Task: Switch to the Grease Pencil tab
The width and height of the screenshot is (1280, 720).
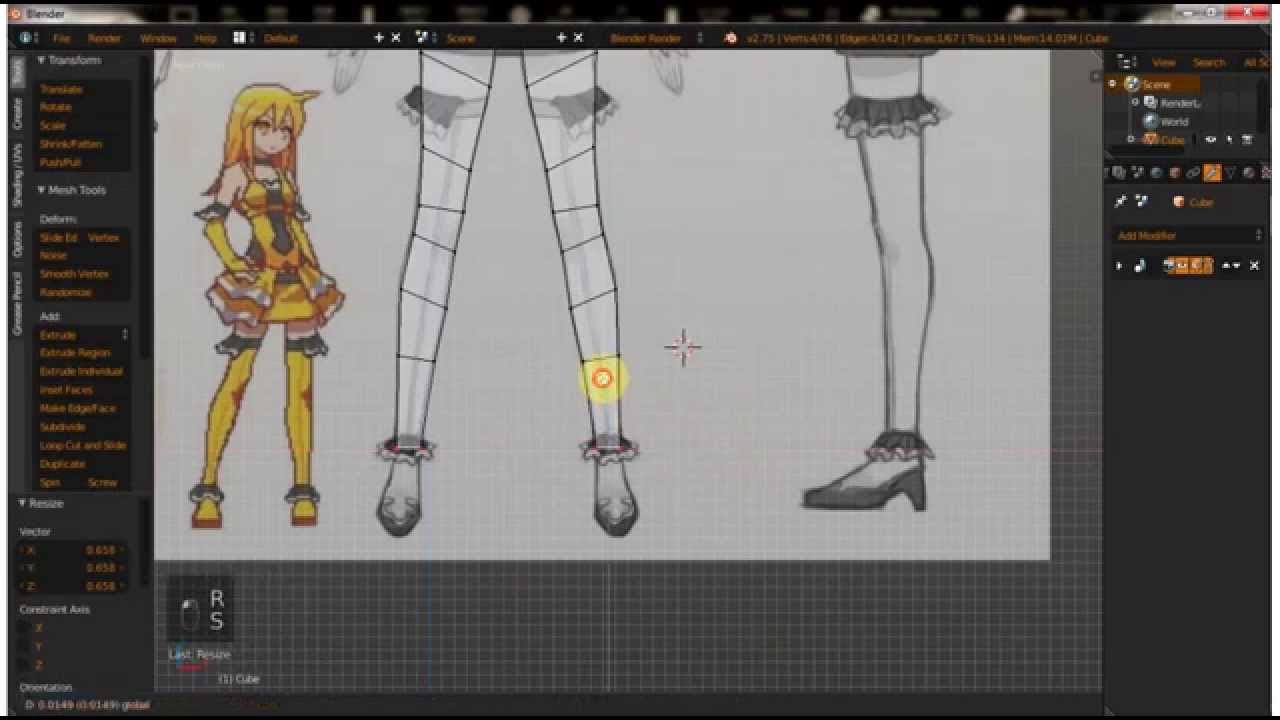Action: [x=17, y=303]
